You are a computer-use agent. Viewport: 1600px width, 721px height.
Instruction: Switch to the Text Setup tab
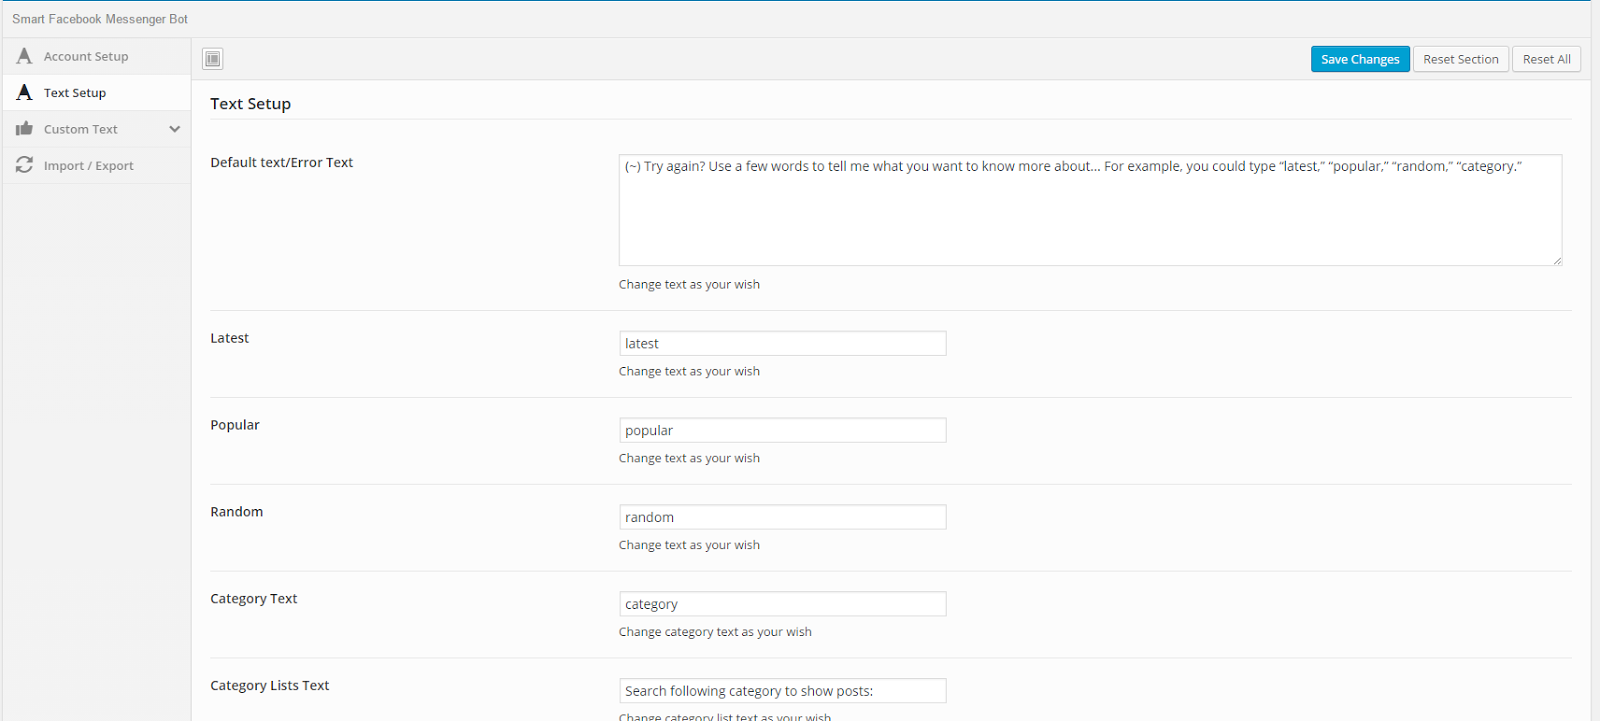coord(75,93)
